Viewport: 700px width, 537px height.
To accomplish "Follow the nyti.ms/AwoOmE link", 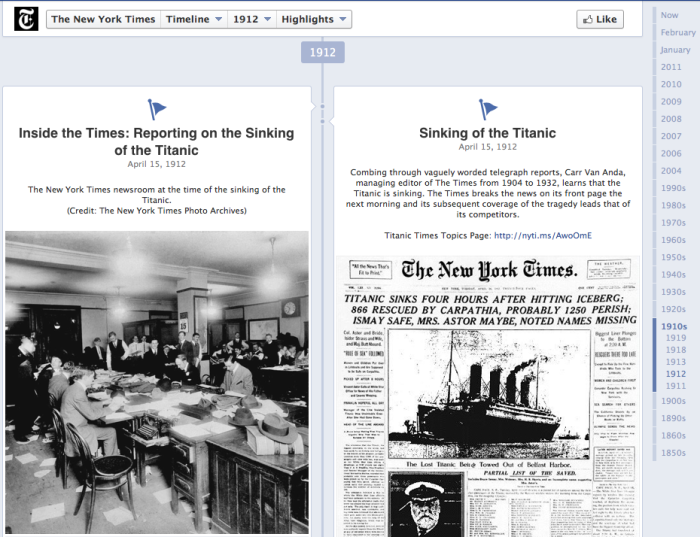I will pyautogui.click(x=543, y=235).
